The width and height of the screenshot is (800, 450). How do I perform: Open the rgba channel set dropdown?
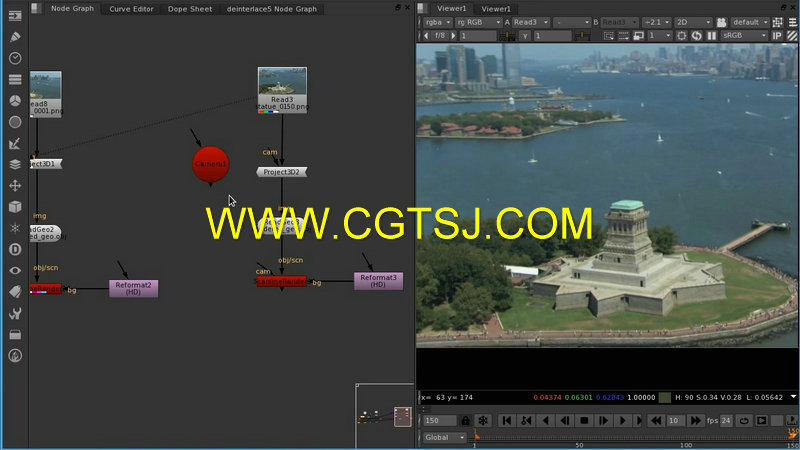438,22
